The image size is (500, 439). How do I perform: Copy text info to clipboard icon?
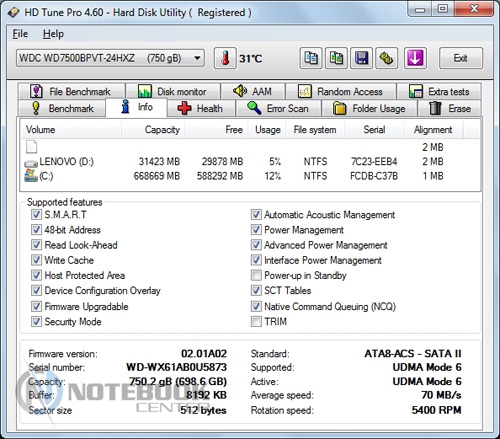point(311,58)
